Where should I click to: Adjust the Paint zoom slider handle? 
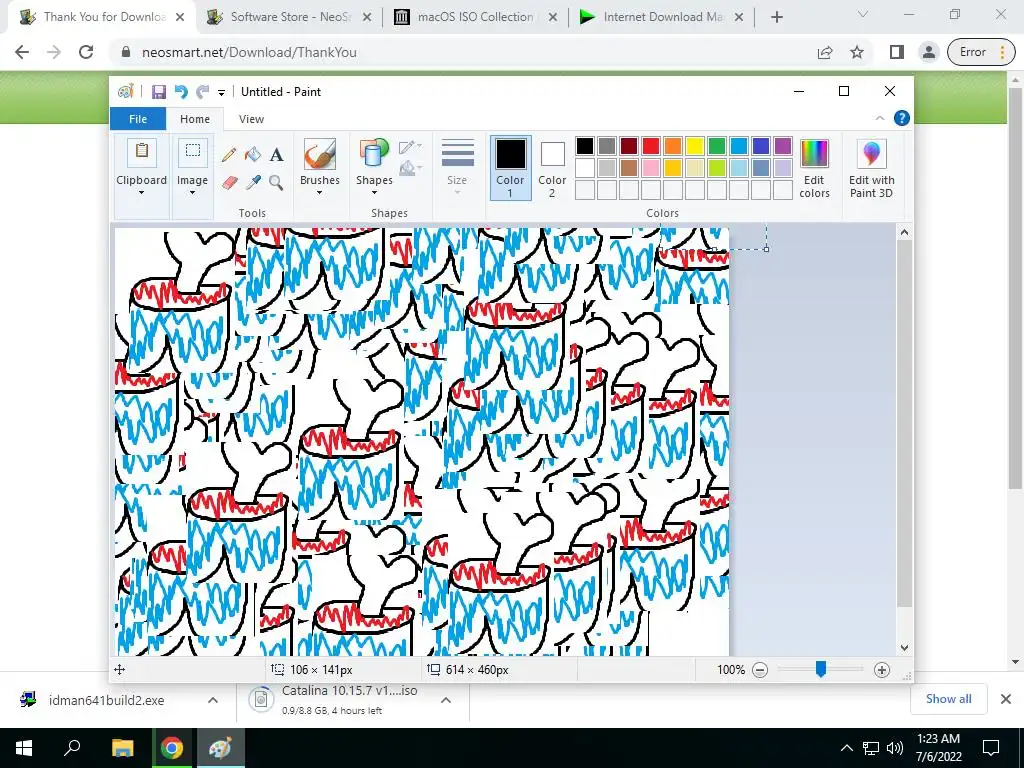tap(821, 669)
